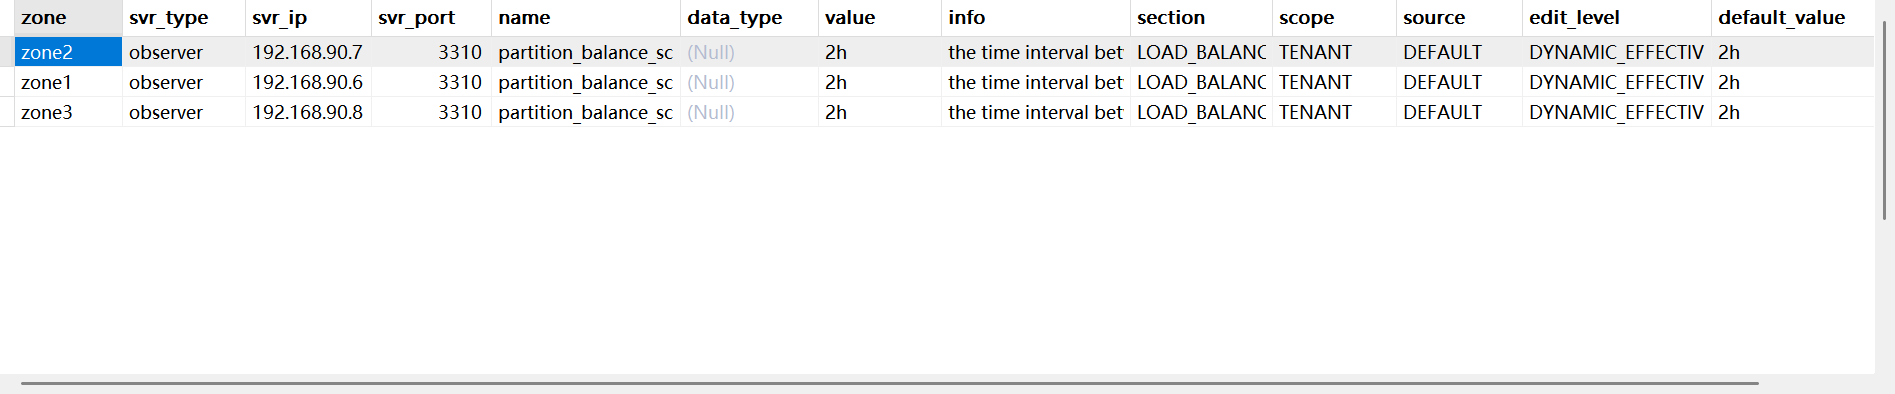Click the vertical scrollbar on right
Viewport: 1895px width, 394px height.
(1884, 120)
